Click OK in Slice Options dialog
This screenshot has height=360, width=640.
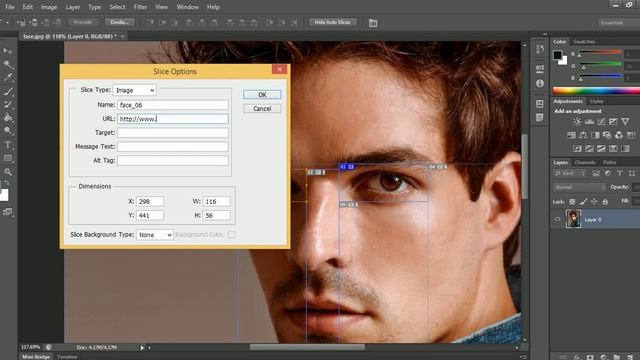[x=262, y=95]
